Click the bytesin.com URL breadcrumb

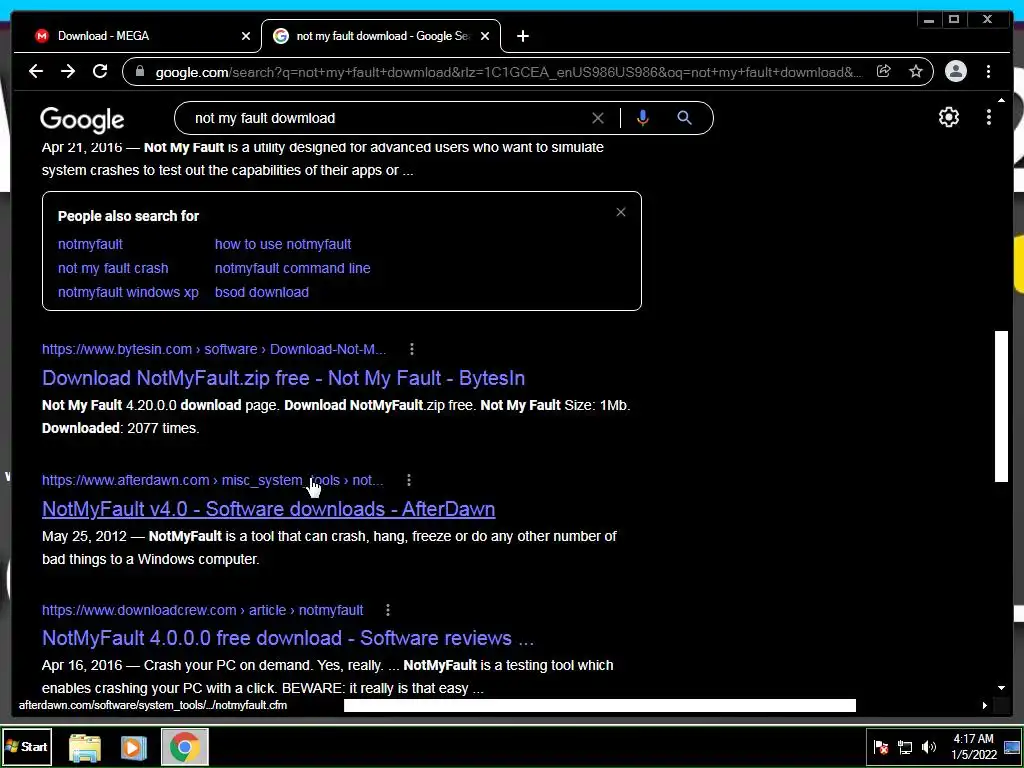[214, 349]
